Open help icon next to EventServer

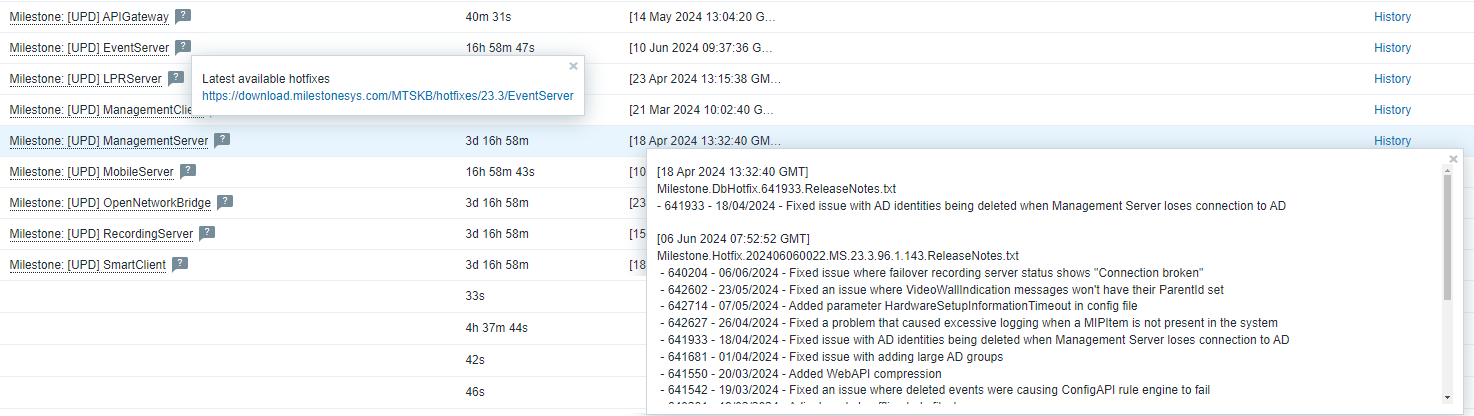coord(183,47)
